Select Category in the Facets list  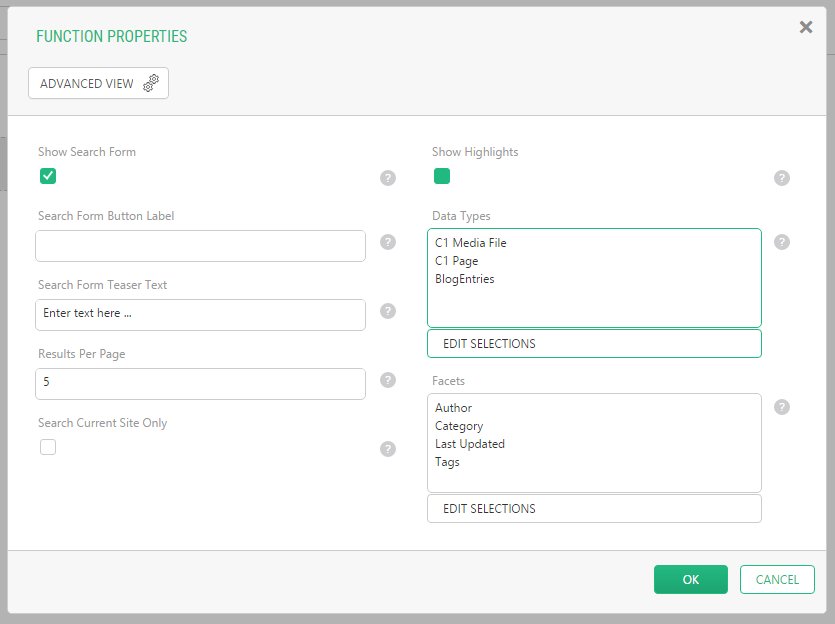tap(459, 426)
